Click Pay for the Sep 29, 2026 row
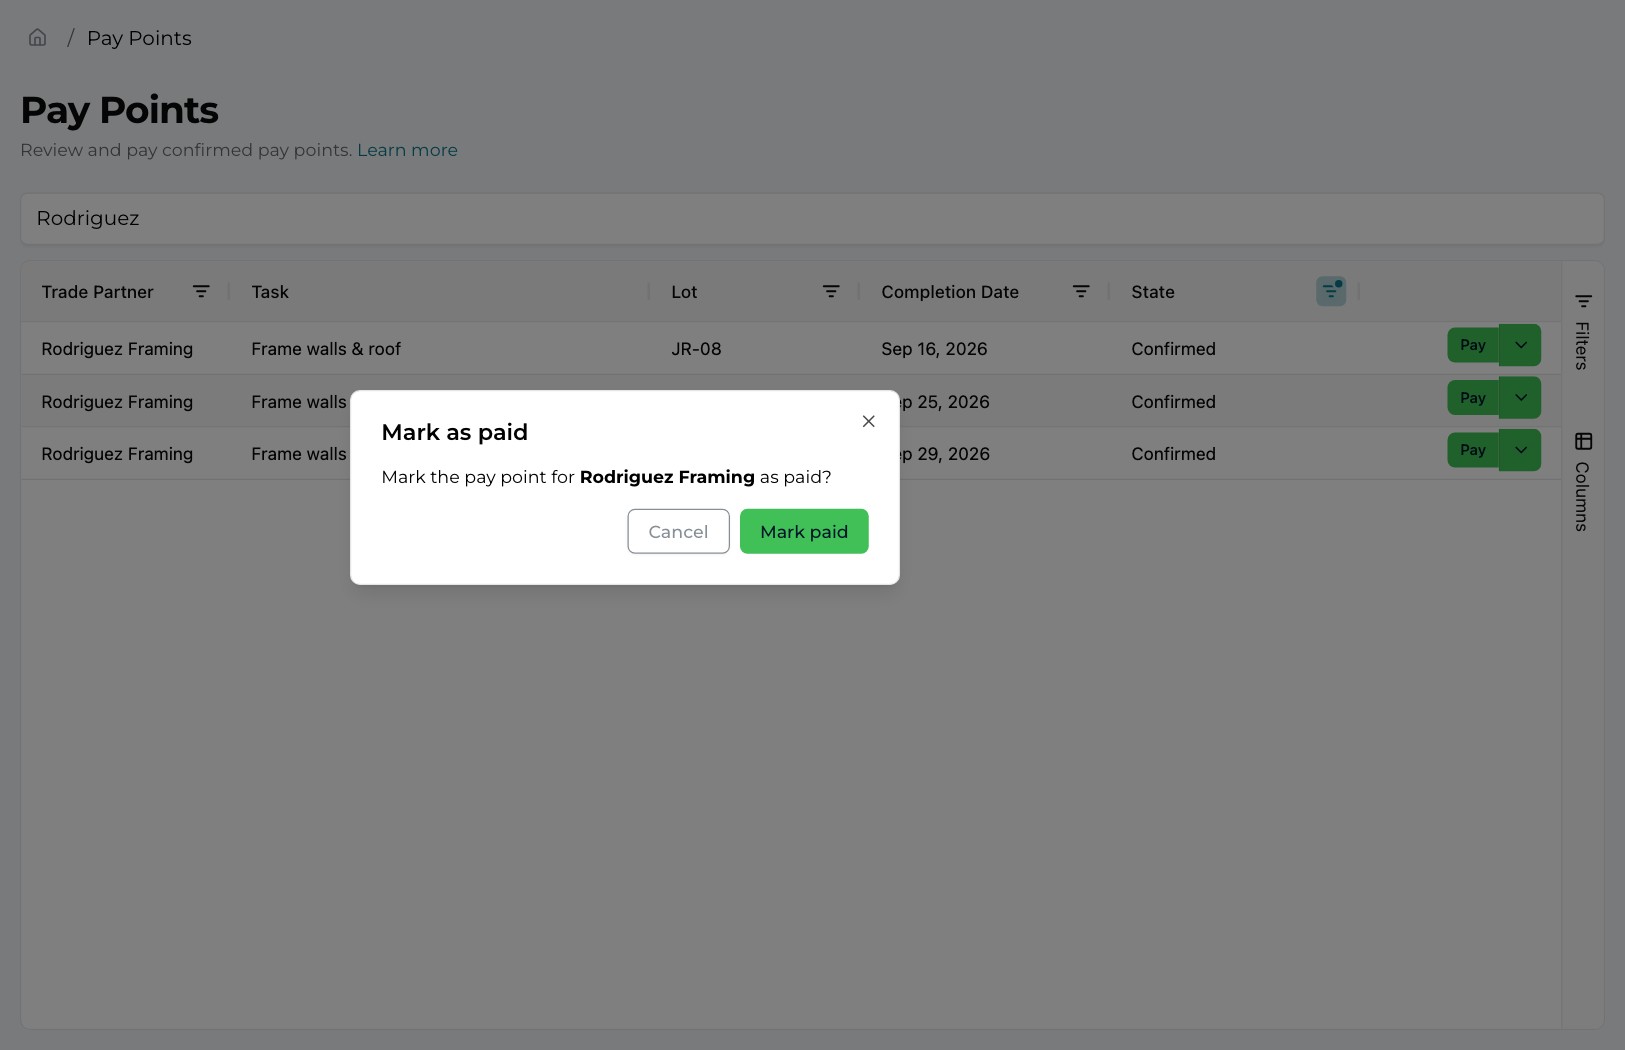This screenshot has height=1050, width=1625. pyautogui.click(x=1473, y=450)
